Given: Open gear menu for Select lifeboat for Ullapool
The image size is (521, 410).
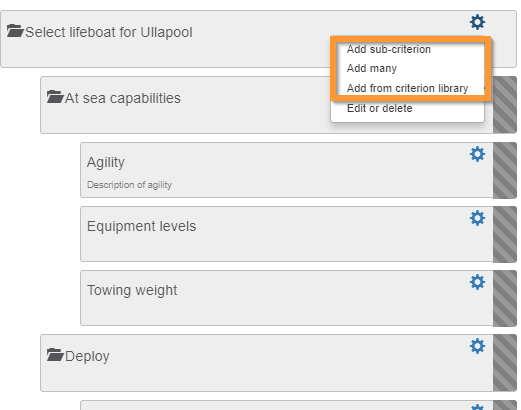Looking at the screenshot, I should [x=477, y=22].
